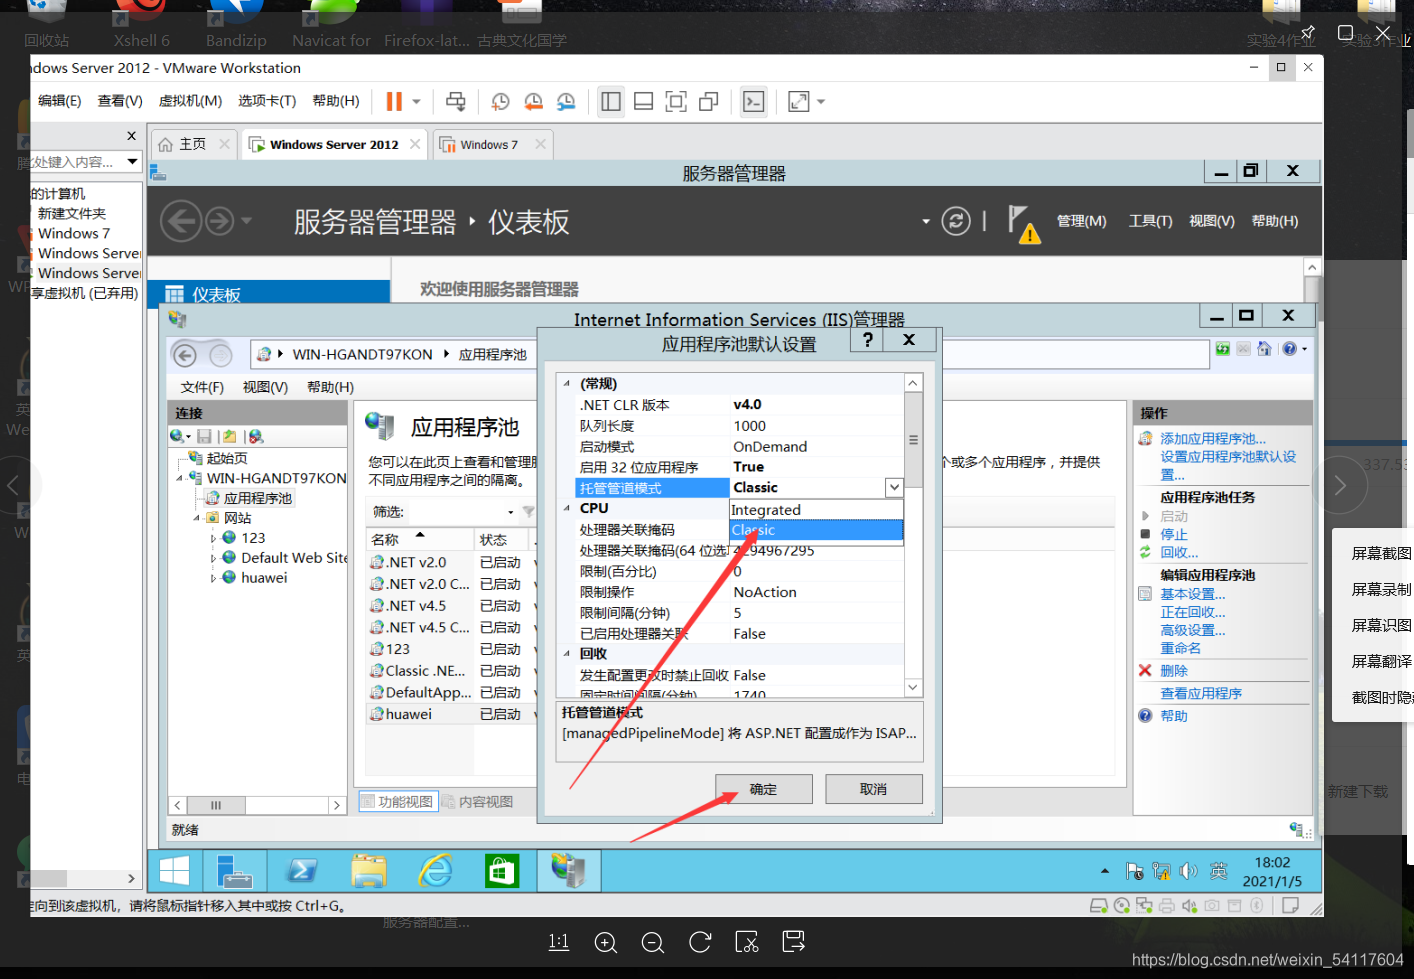
Task: Click properties dialog vertical scrollbar down arrow
Action: (913, 688)
